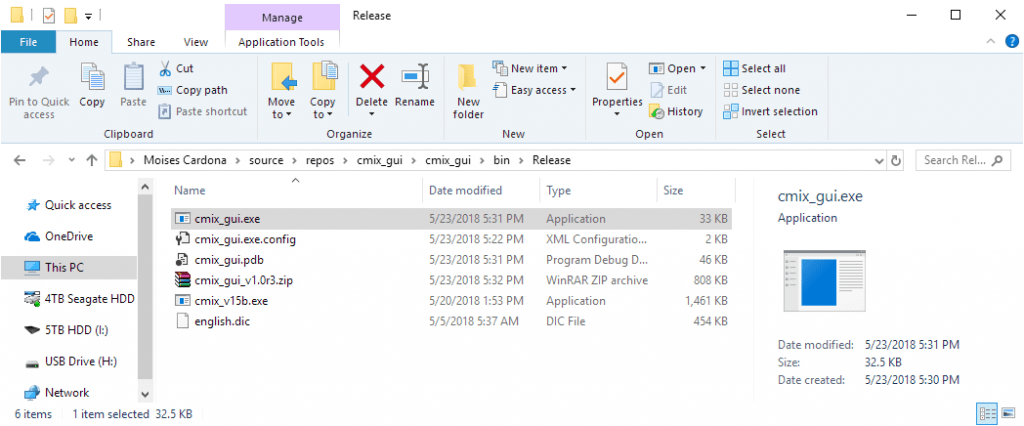This screenshot has width=1024, height=426.
Task: Select cmix_v15b.exe file
Action: (452, 301)
